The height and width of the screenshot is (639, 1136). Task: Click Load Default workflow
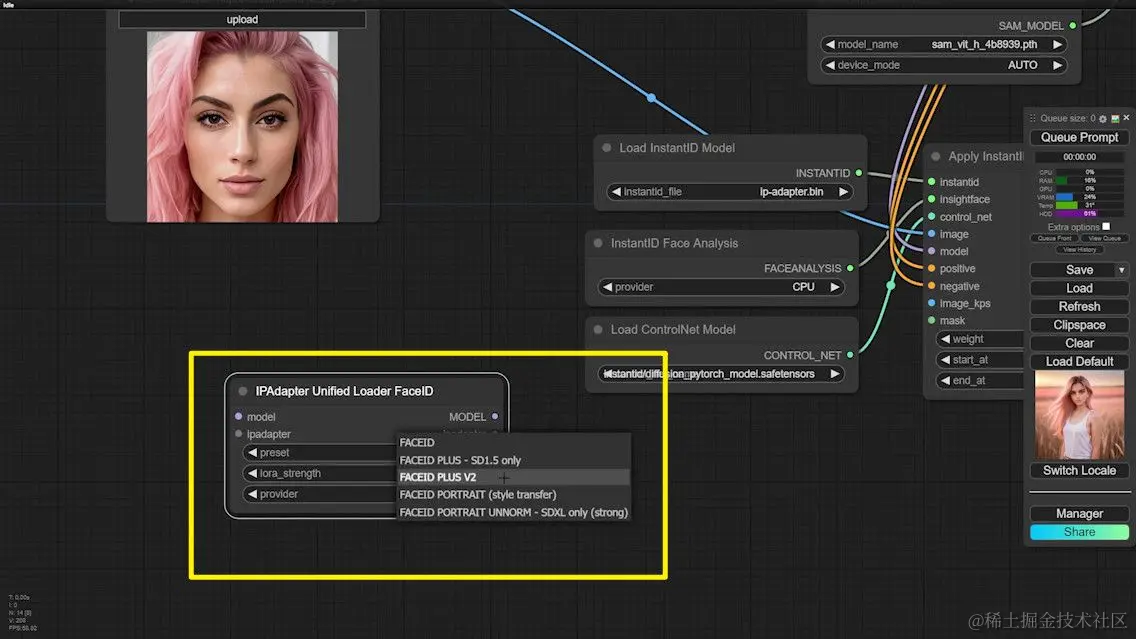point(1079,362)
